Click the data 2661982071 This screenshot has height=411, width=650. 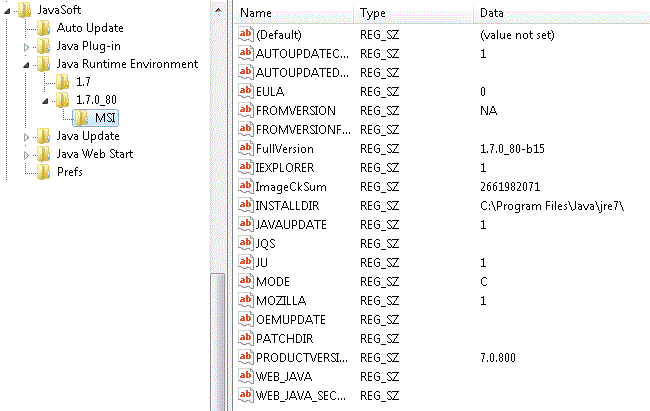pyautogui.click(x=510, y=187)
